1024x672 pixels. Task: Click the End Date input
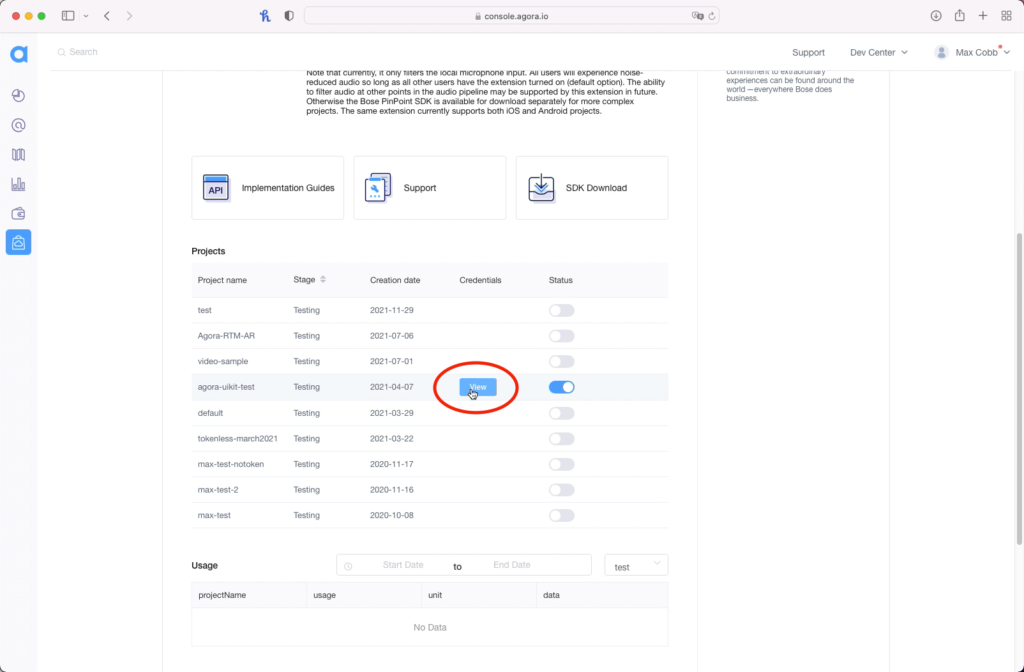(x=512, y=565)
